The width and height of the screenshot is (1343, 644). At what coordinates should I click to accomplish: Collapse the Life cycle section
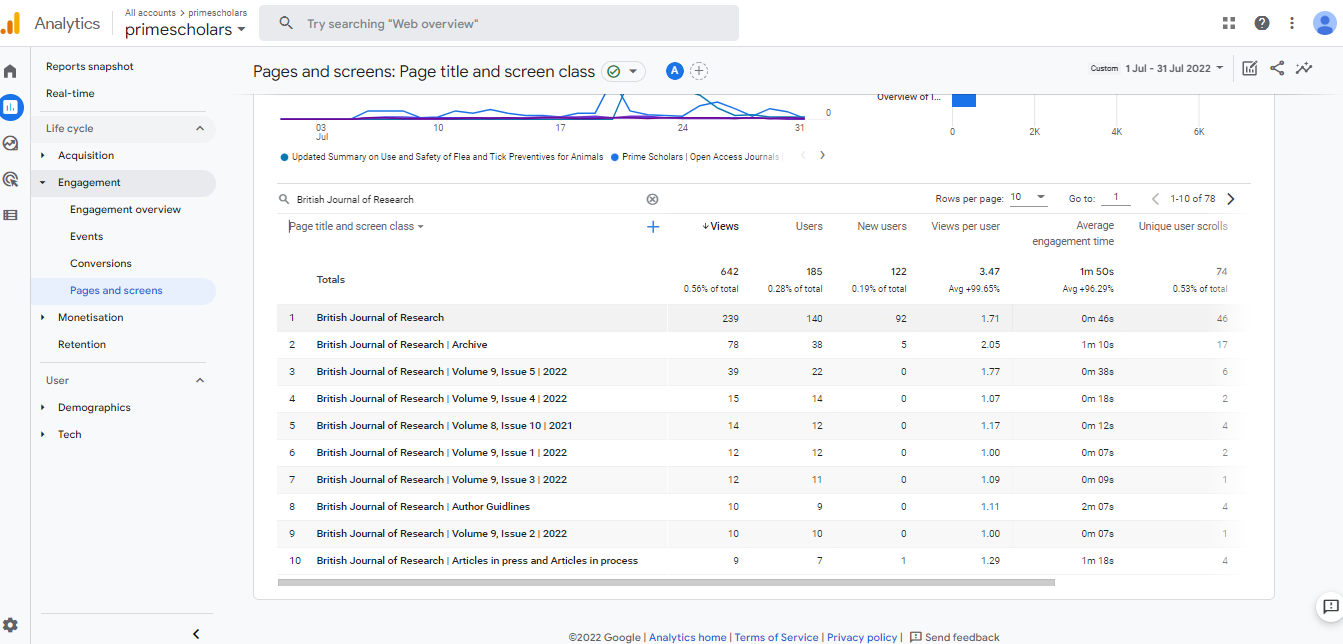point(199,128)
